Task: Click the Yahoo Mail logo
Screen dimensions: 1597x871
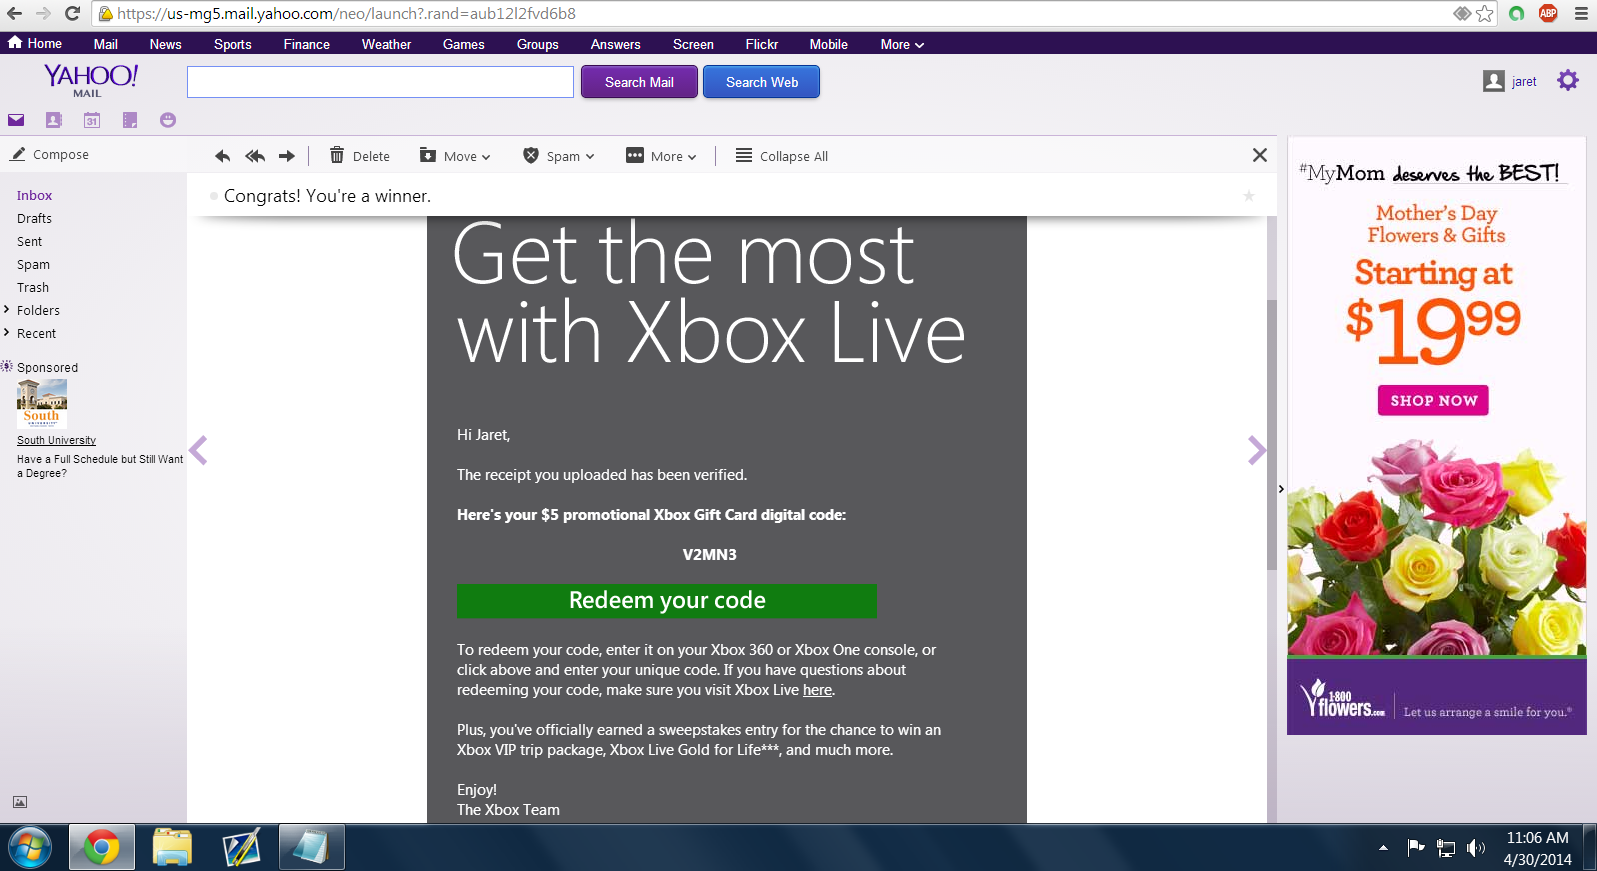Action: (x=91, y=80)
